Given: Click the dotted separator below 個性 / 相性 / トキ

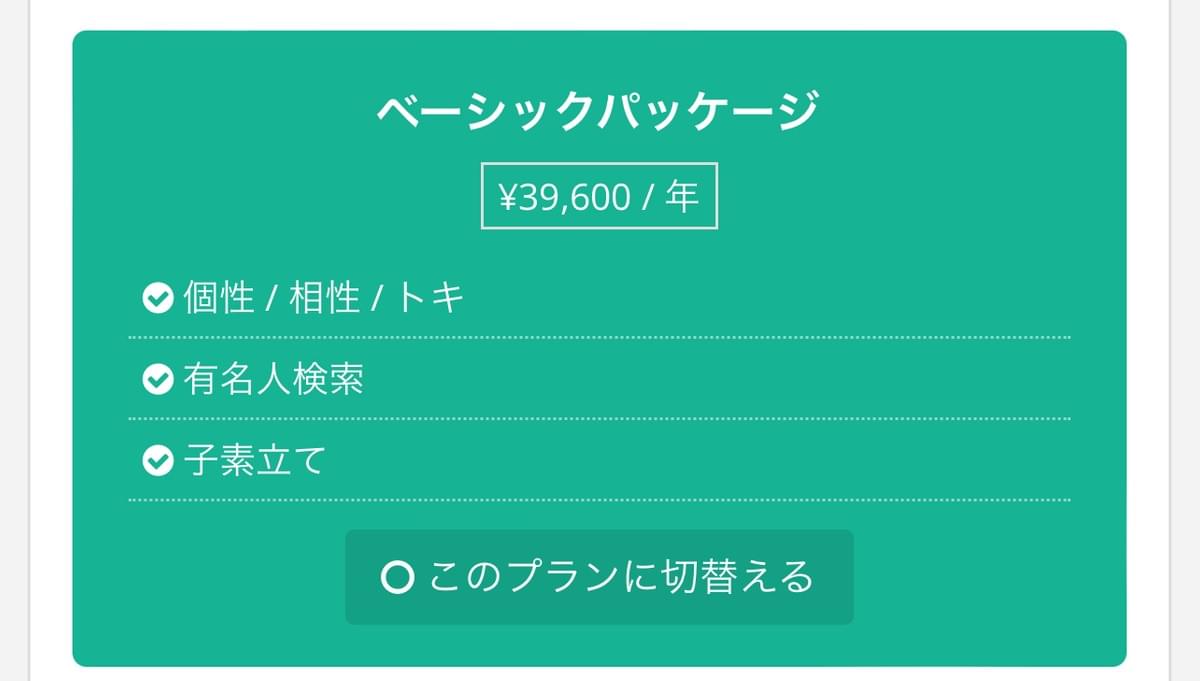Looking at the screenshot, I should pos(600,337).
